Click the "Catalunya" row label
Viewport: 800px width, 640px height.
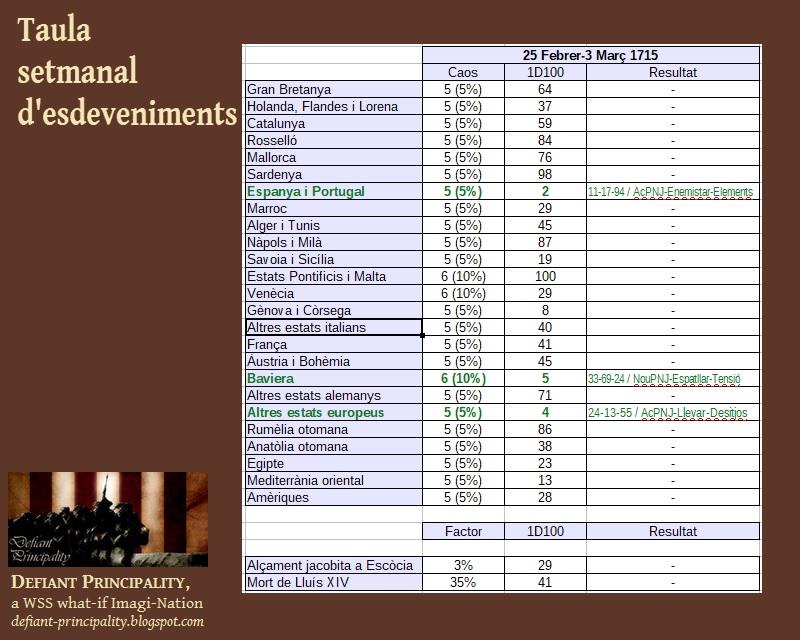click(334, 124)
